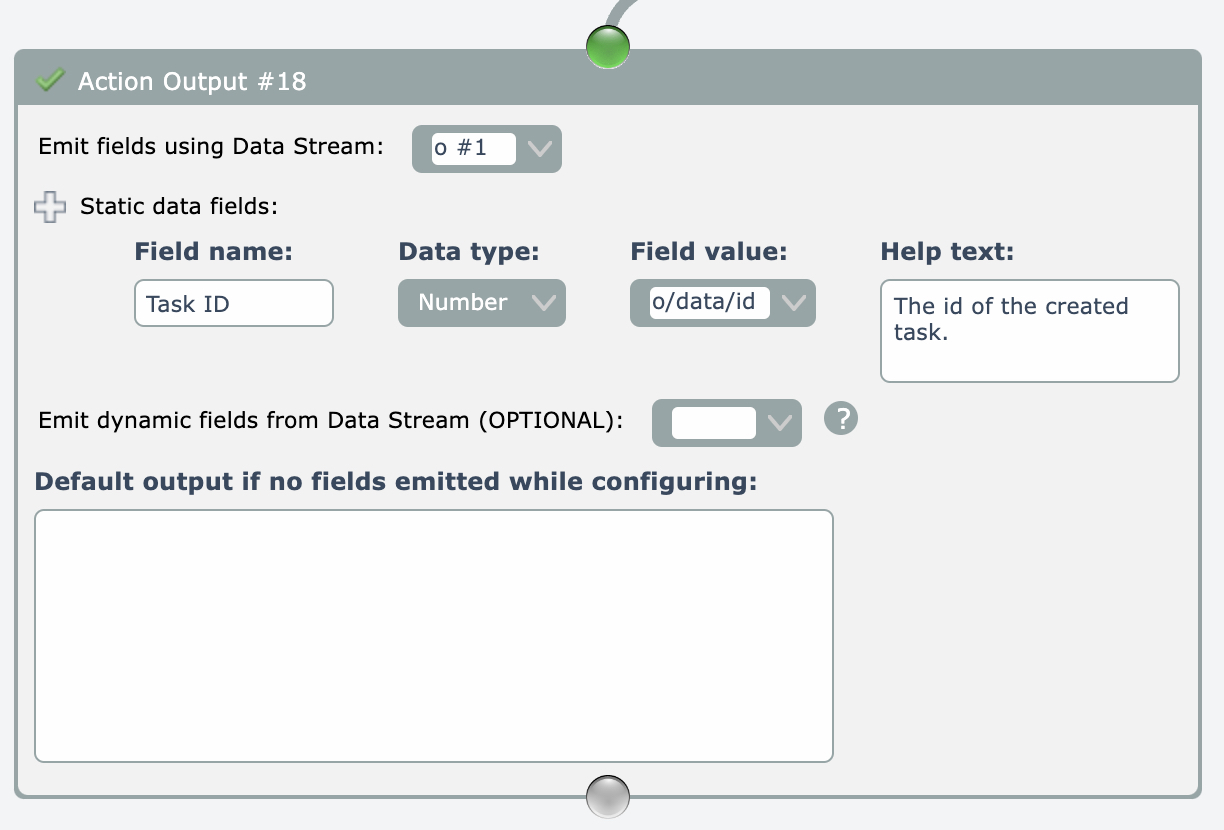Click the 'Static data fields:' label
1224x830 pixels.
[x=178, y=207]
